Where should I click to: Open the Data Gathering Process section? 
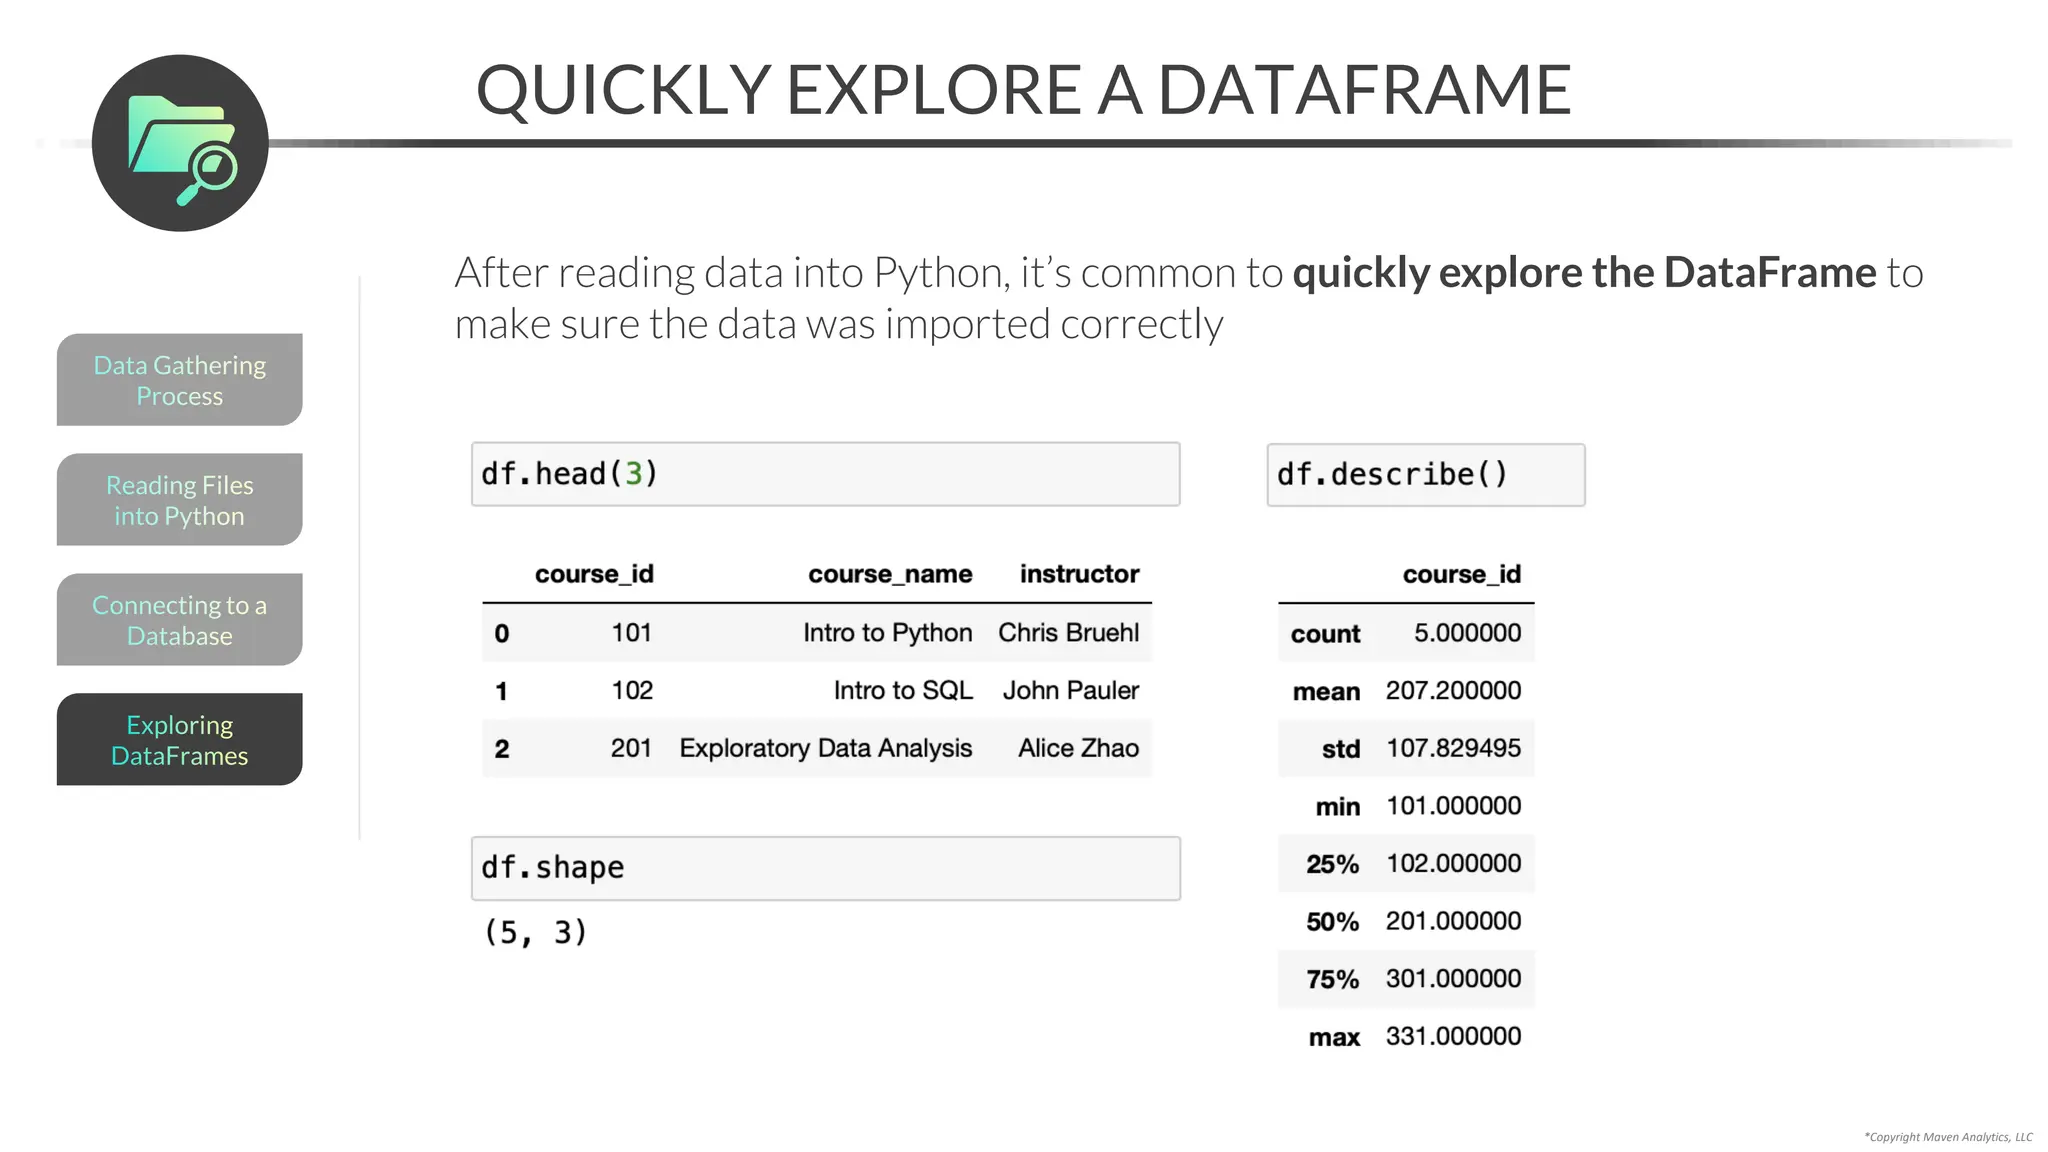coord(180,380)
